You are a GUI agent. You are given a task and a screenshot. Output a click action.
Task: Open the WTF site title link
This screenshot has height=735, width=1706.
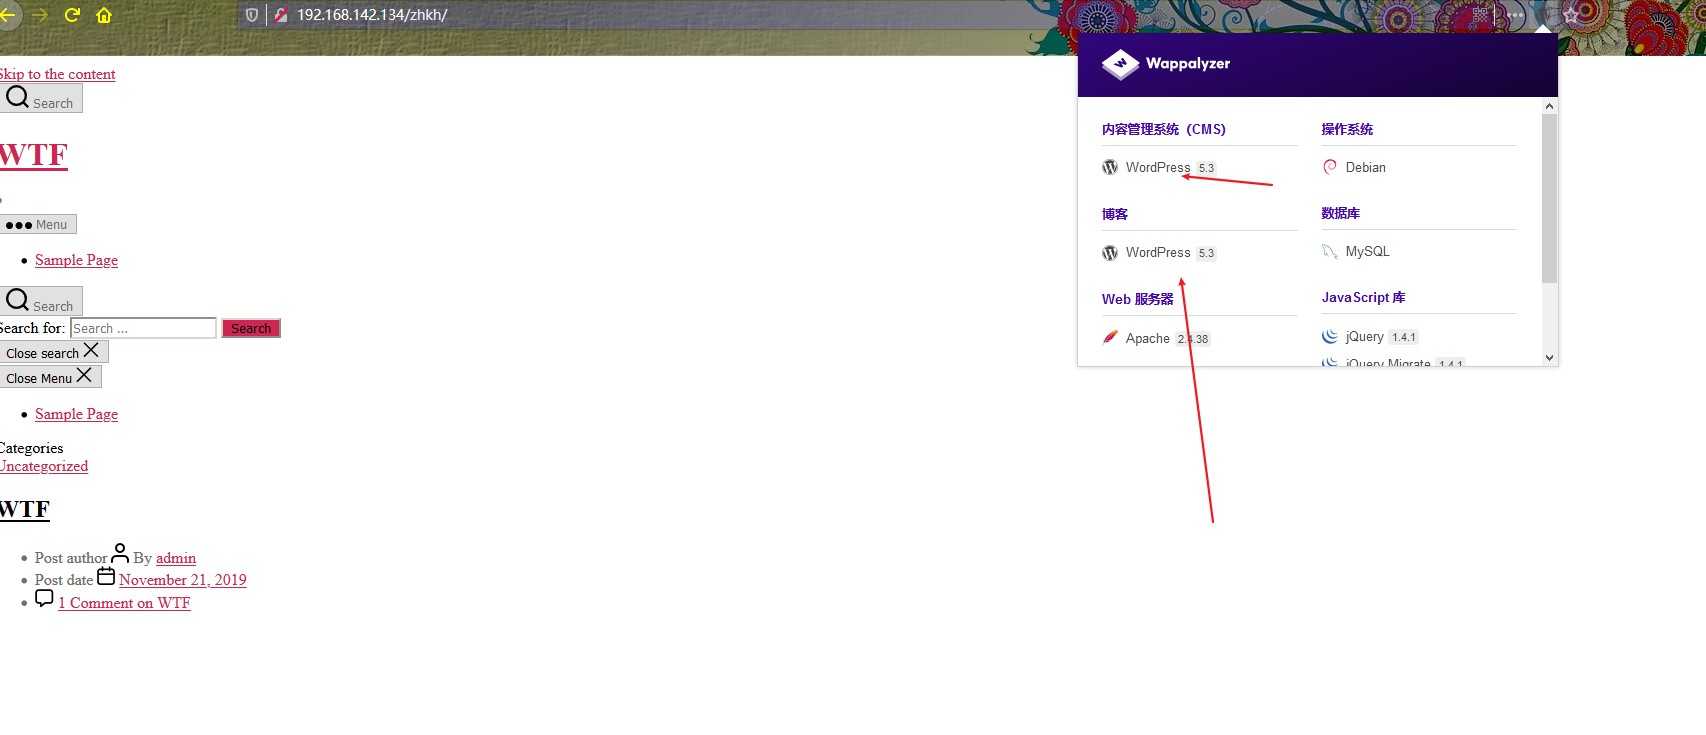34,155
